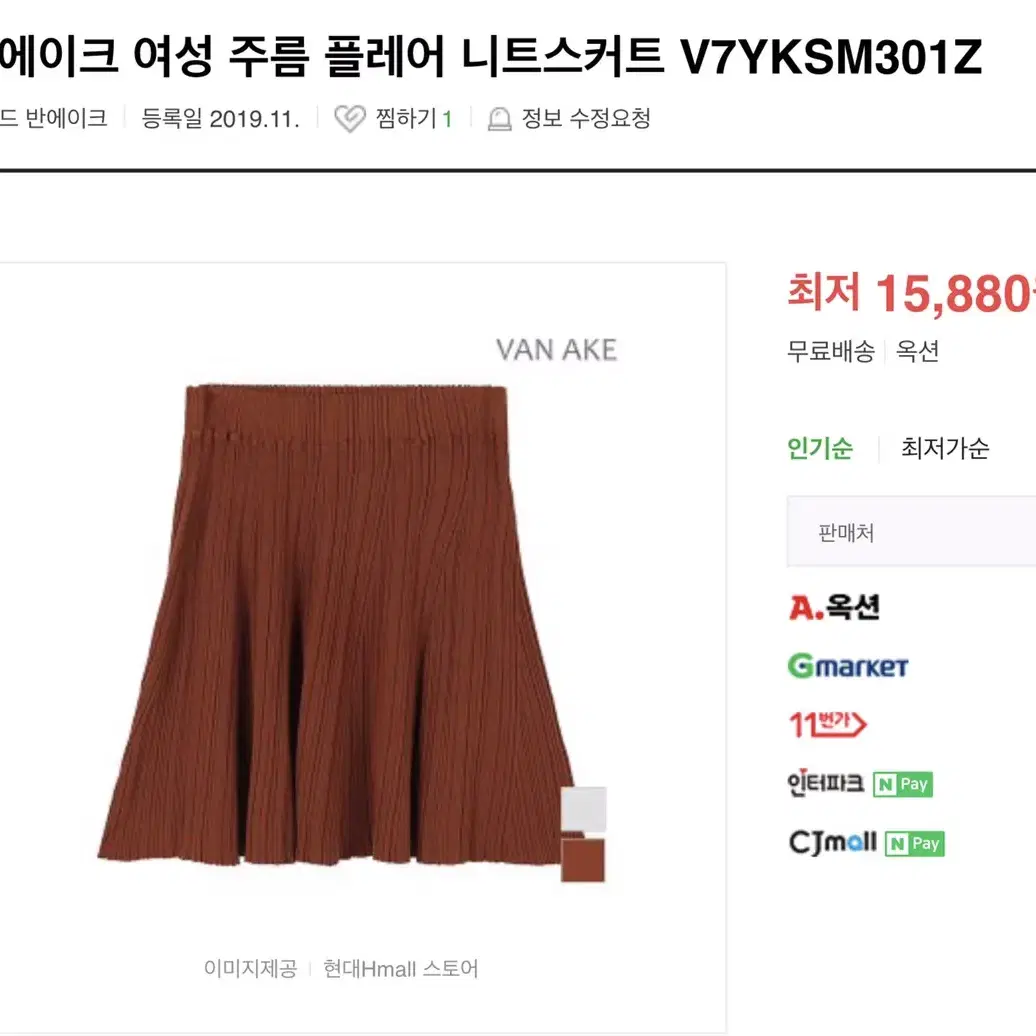The image size is (1036, 1036).
Task: Click the heart wishlist icon
Action: [x=350, y=119]
